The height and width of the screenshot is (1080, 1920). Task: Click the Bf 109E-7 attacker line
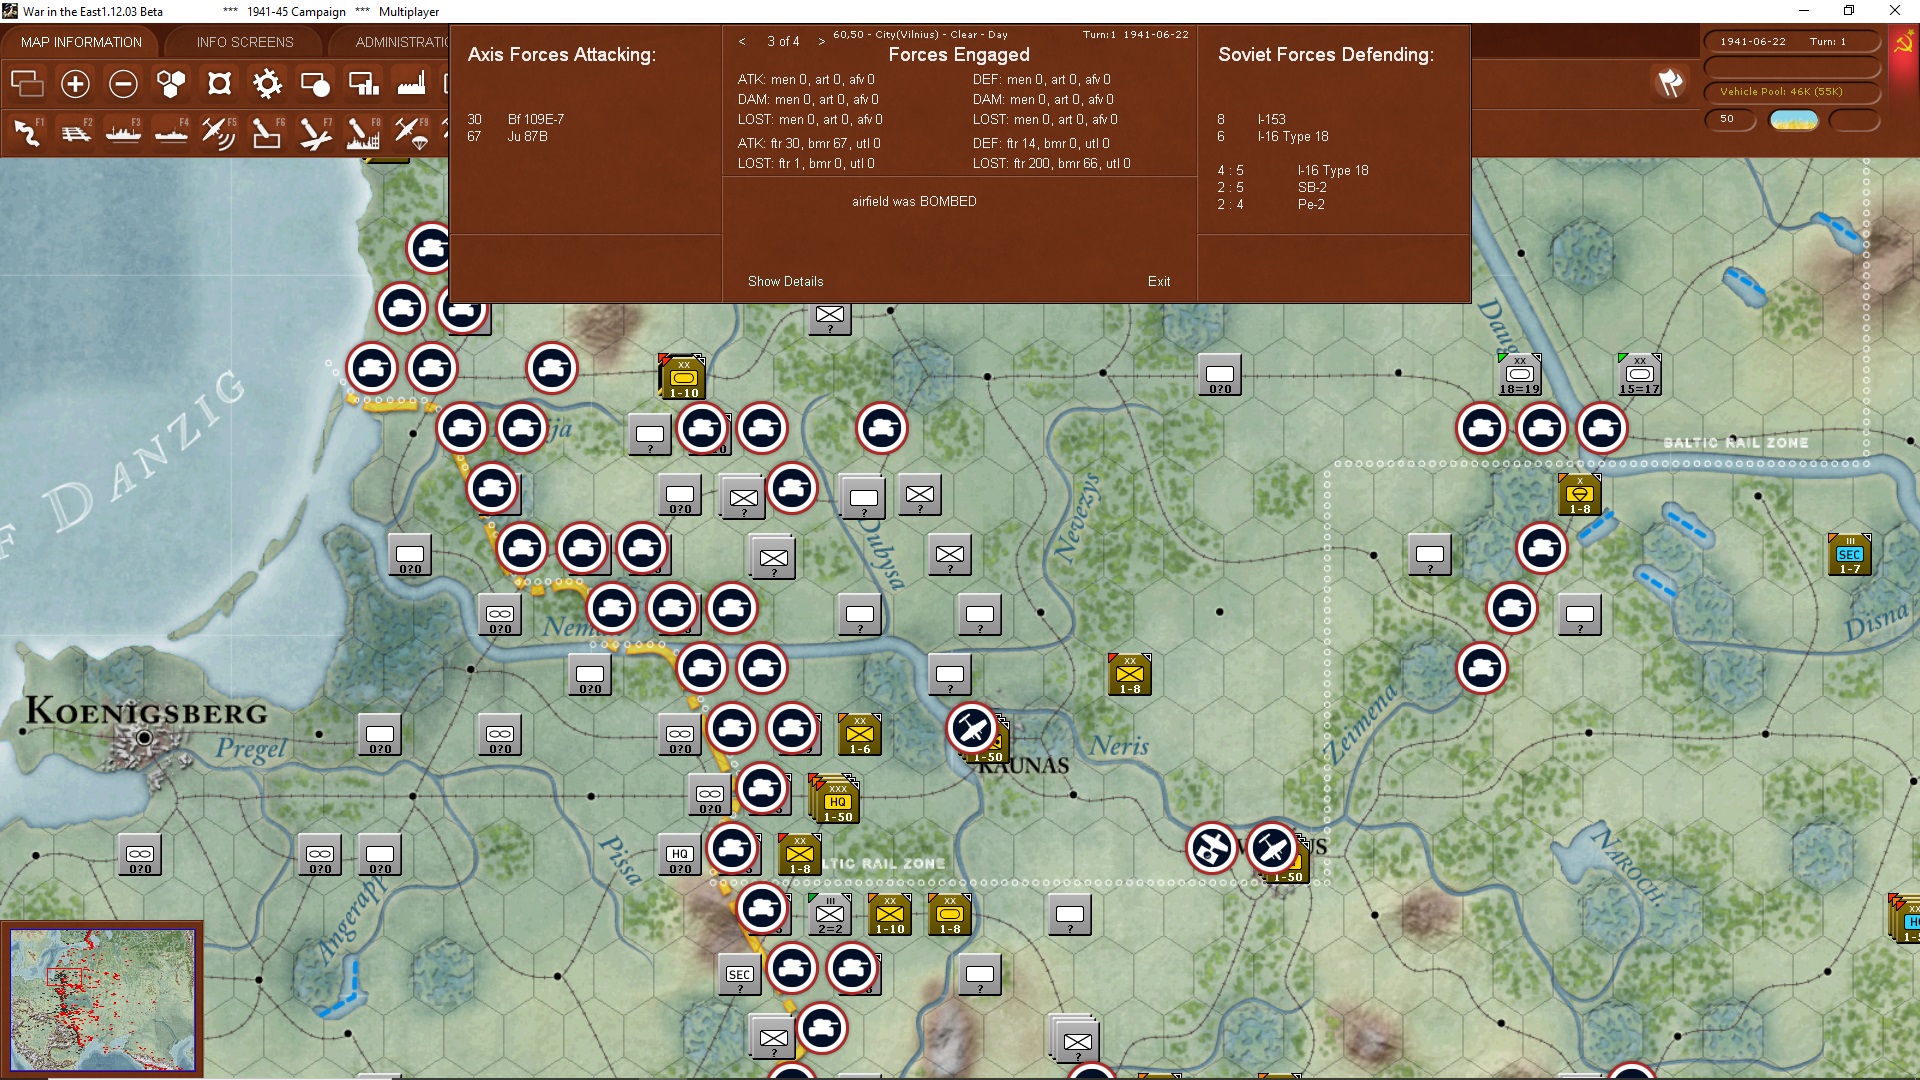coord(516,119)
